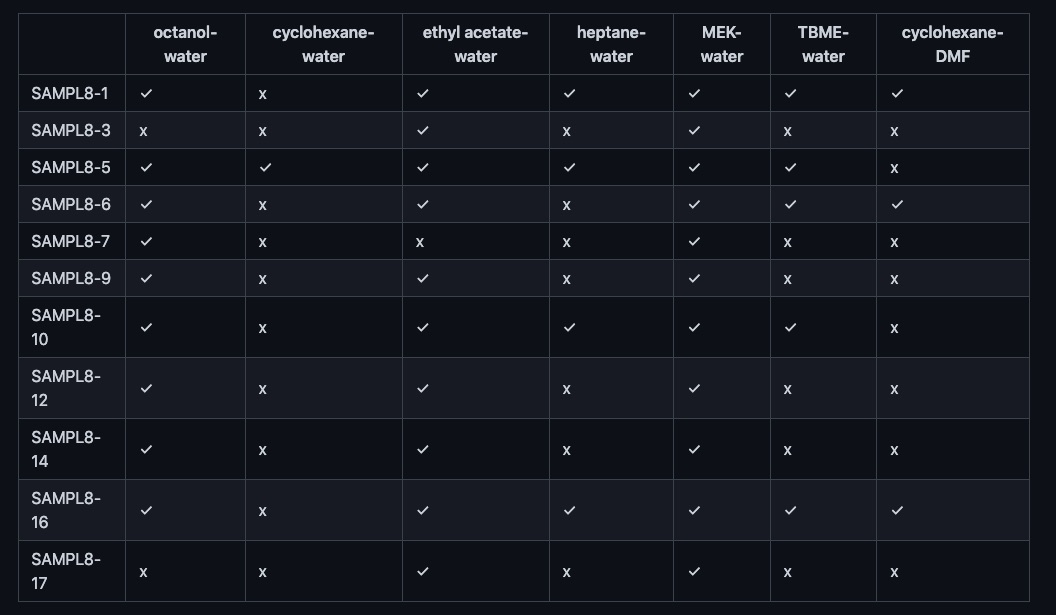The image size is (1056, 615).
Task: Click the checkmark for SAMPL8-6 TBME-water
Action: point(791,204)
